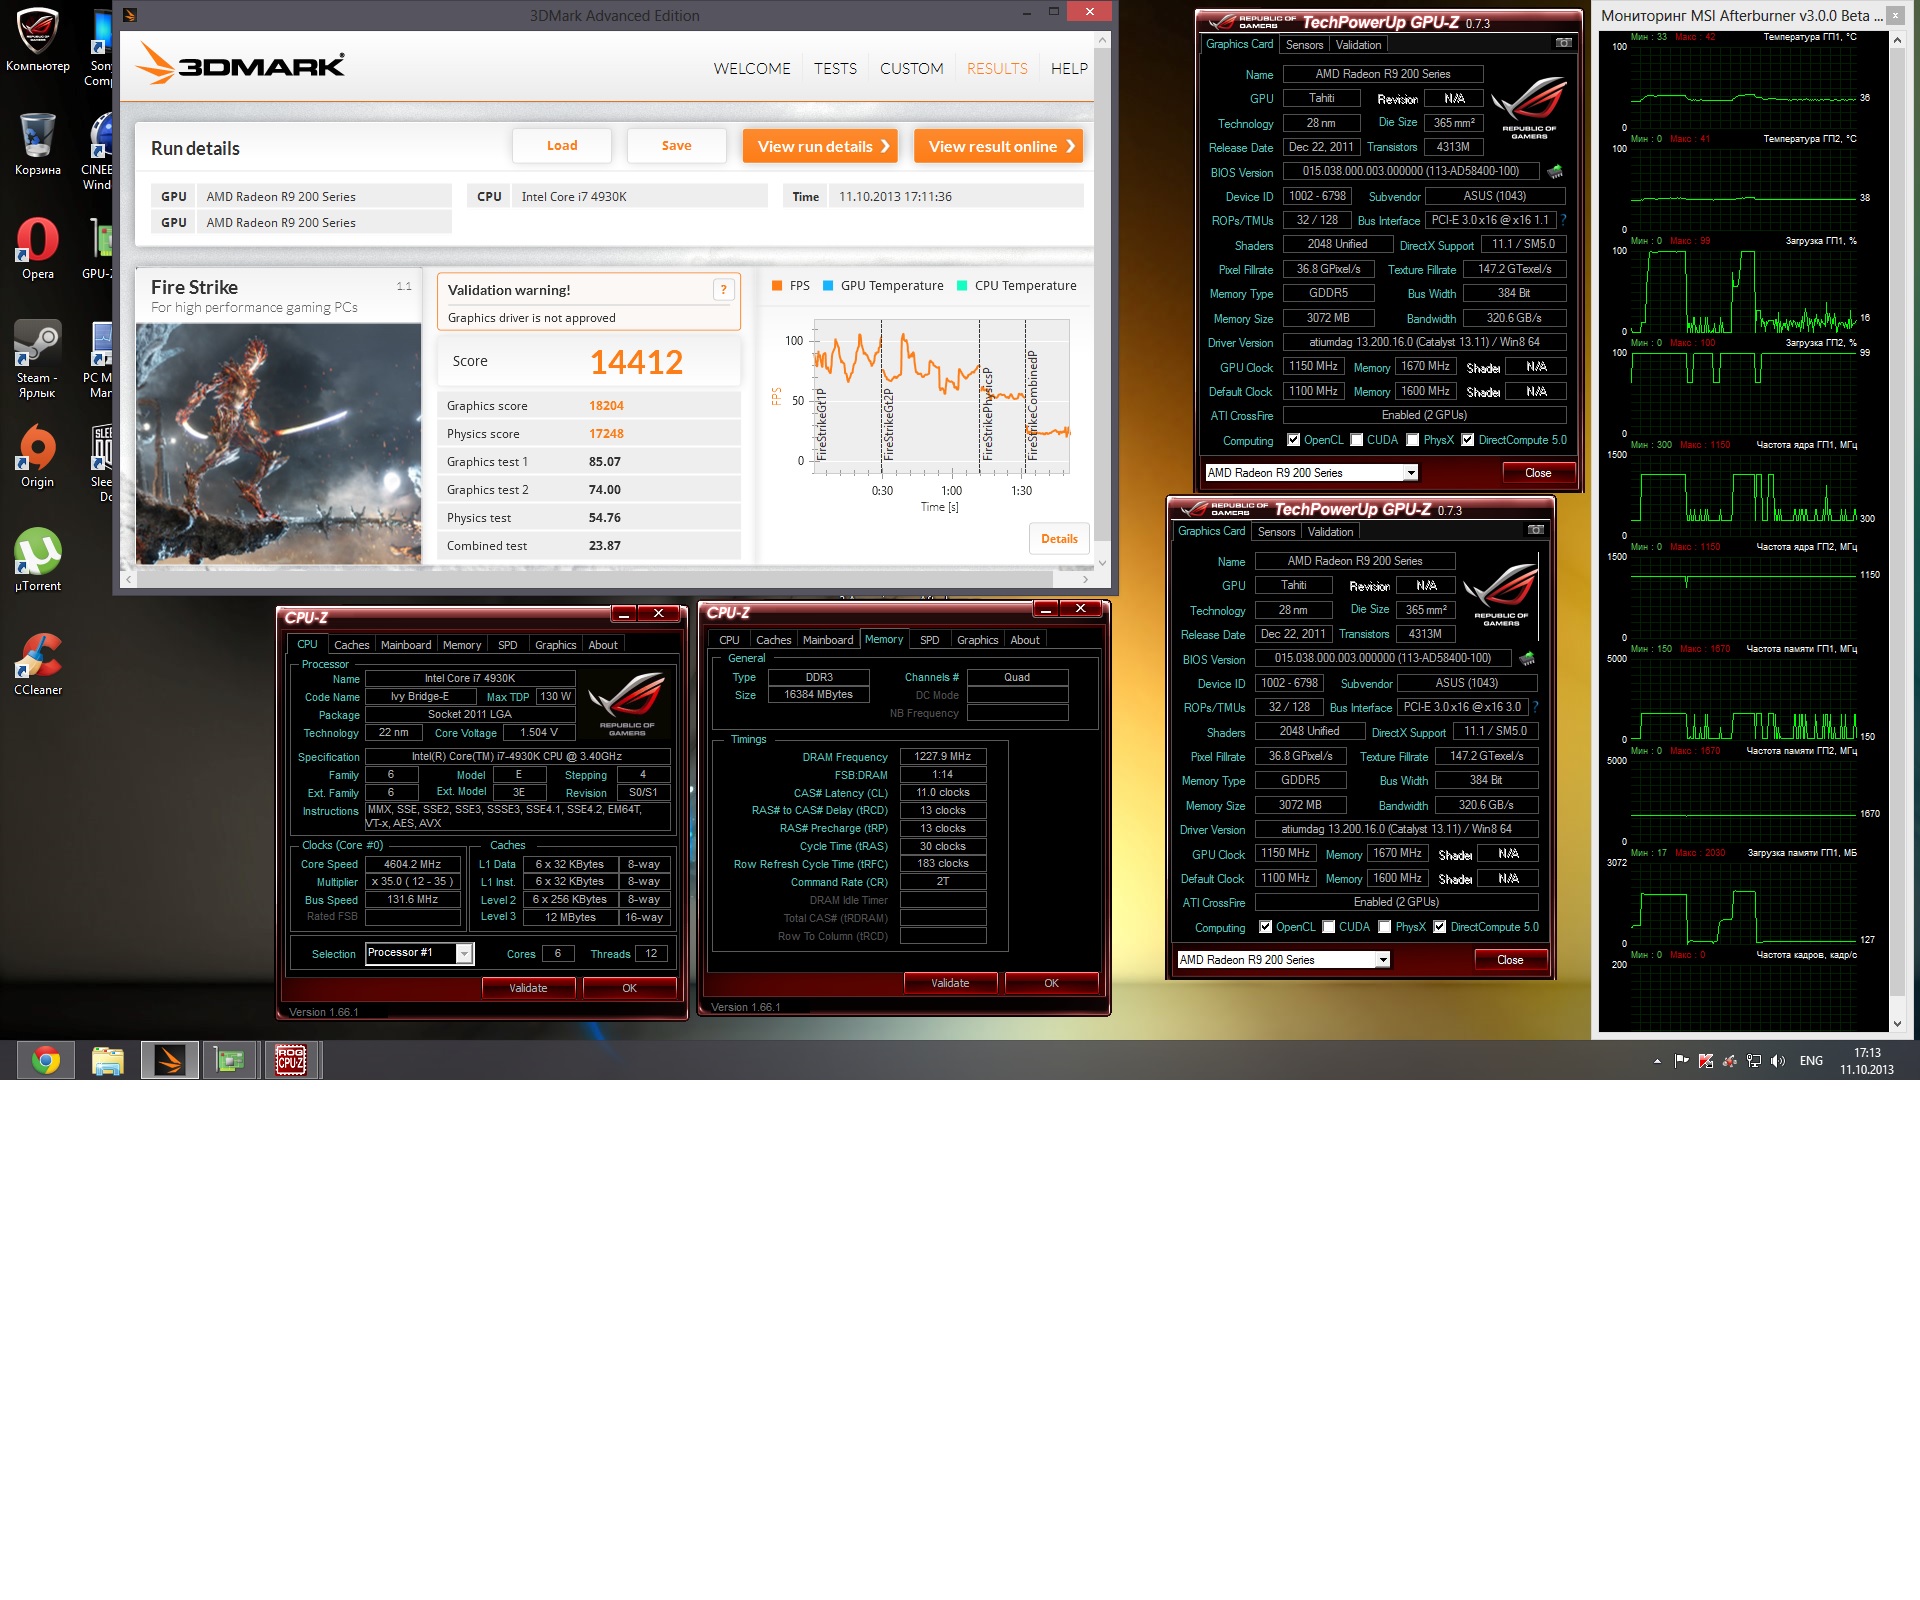Viewport: 1920px width, 1600px height.
Task: Expand the GPU selector dropdown in lower GPU-Z
Action: 1383,960
